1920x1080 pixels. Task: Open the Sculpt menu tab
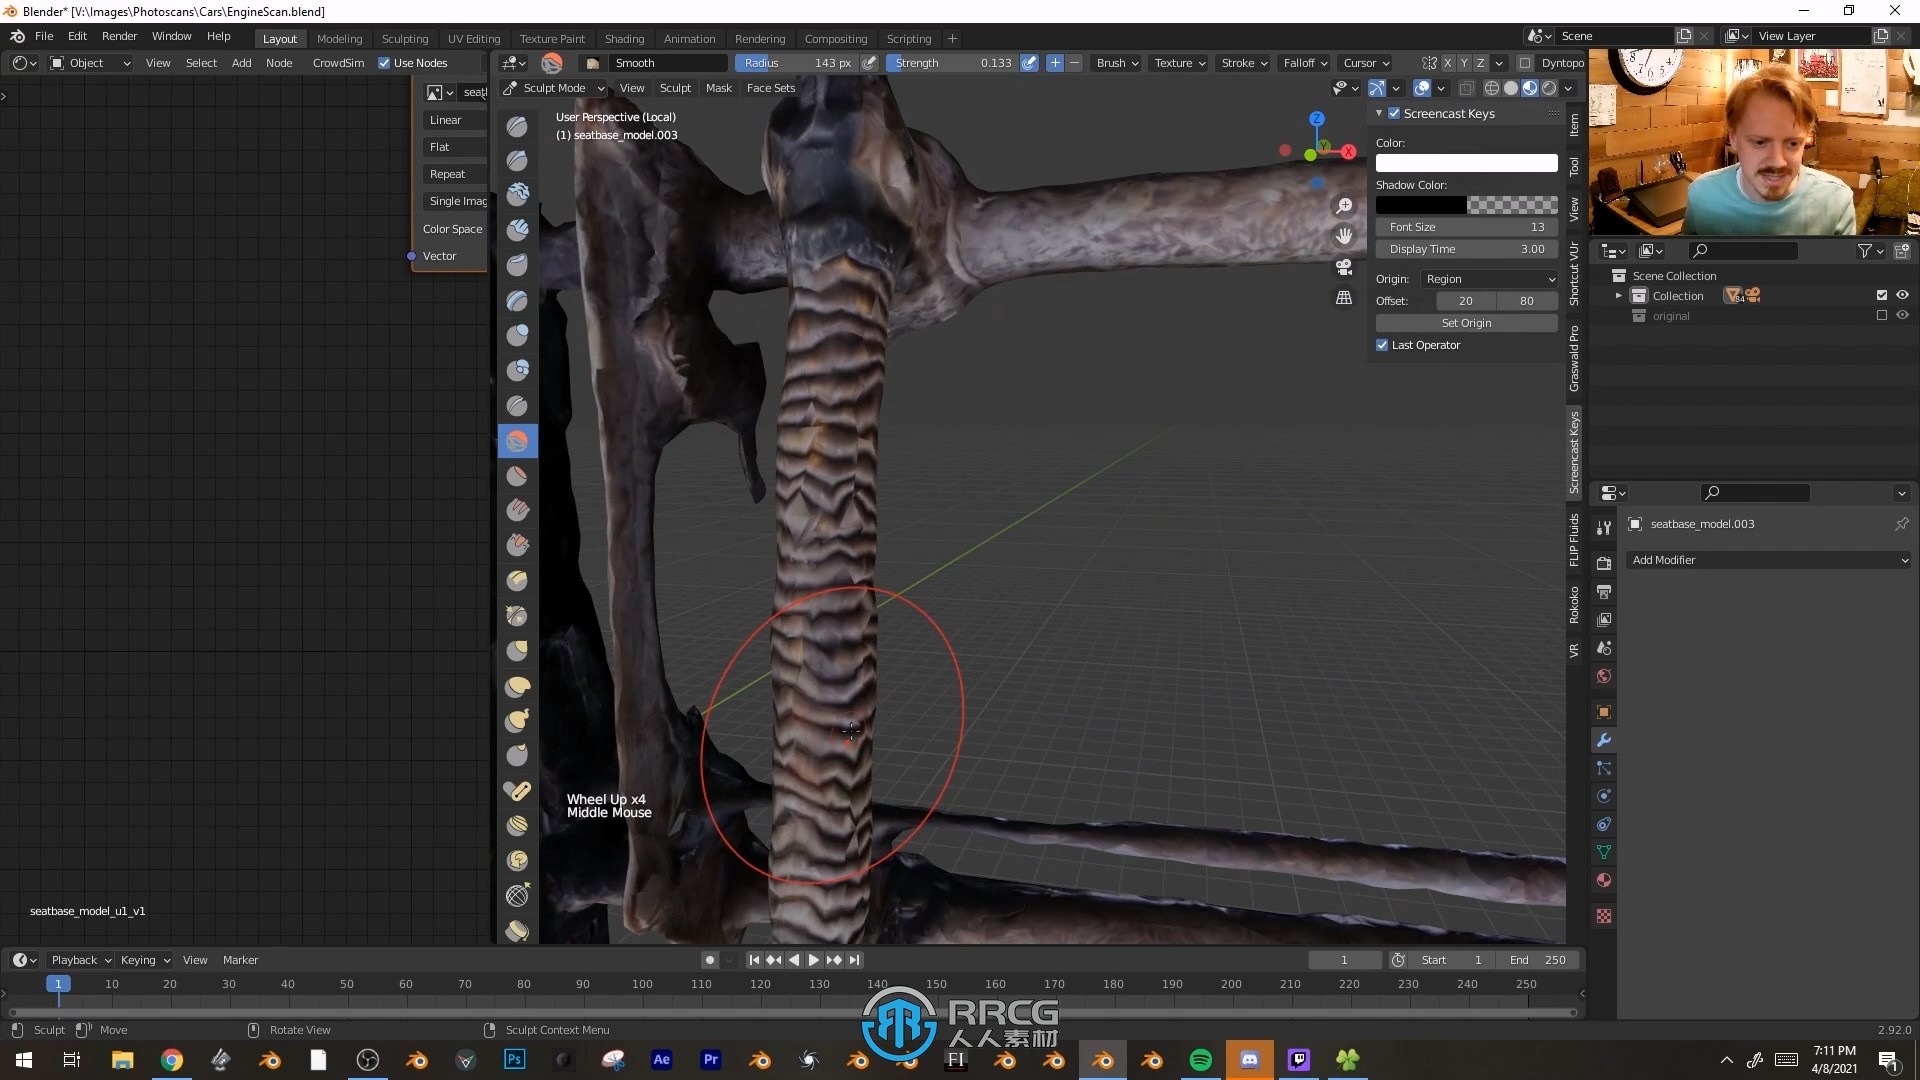[x=674, y=88]
